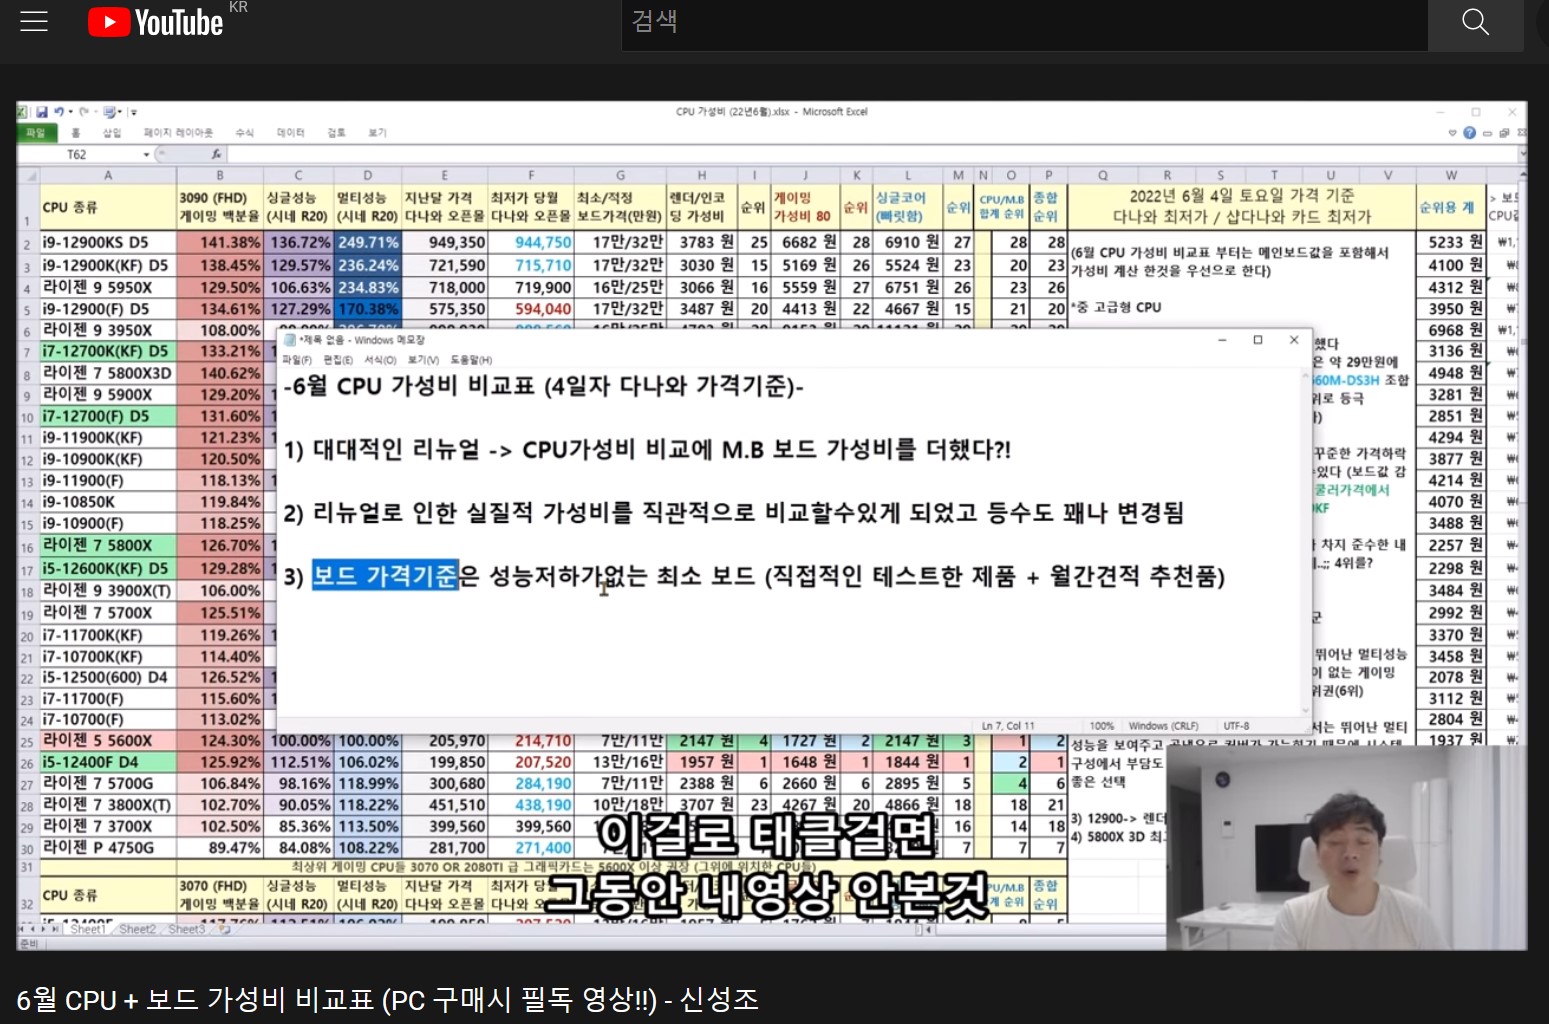Click cell '라이젠 P 4750G'
Screen dimensions: 1549x1024
[107, 848]
